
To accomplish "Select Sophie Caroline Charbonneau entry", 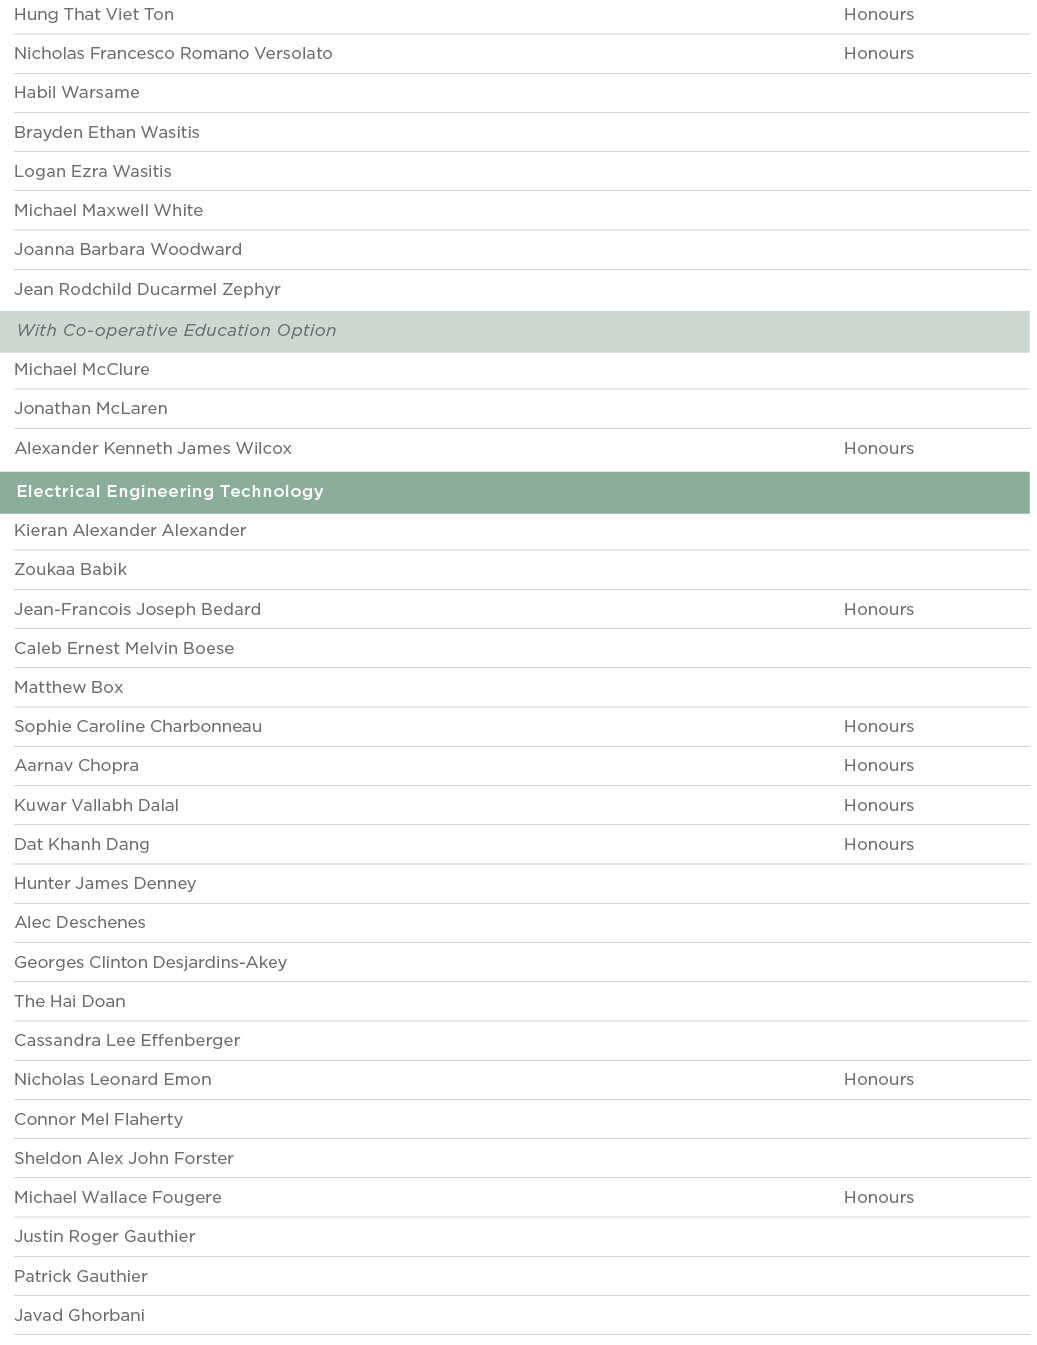I will pos(138,726).
